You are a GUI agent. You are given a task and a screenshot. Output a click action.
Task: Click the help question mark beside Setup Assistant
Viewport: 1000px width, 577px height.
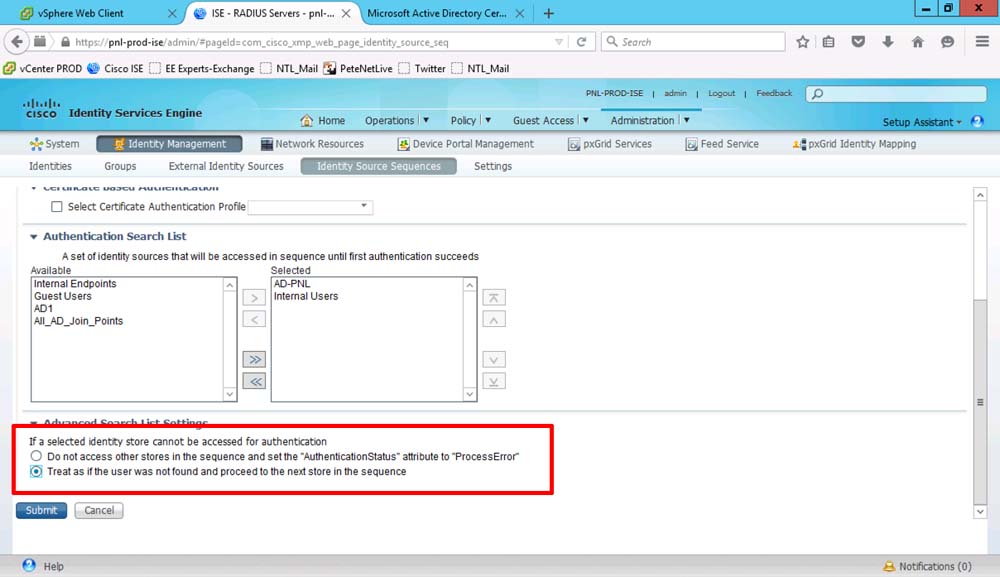[977, 121]
